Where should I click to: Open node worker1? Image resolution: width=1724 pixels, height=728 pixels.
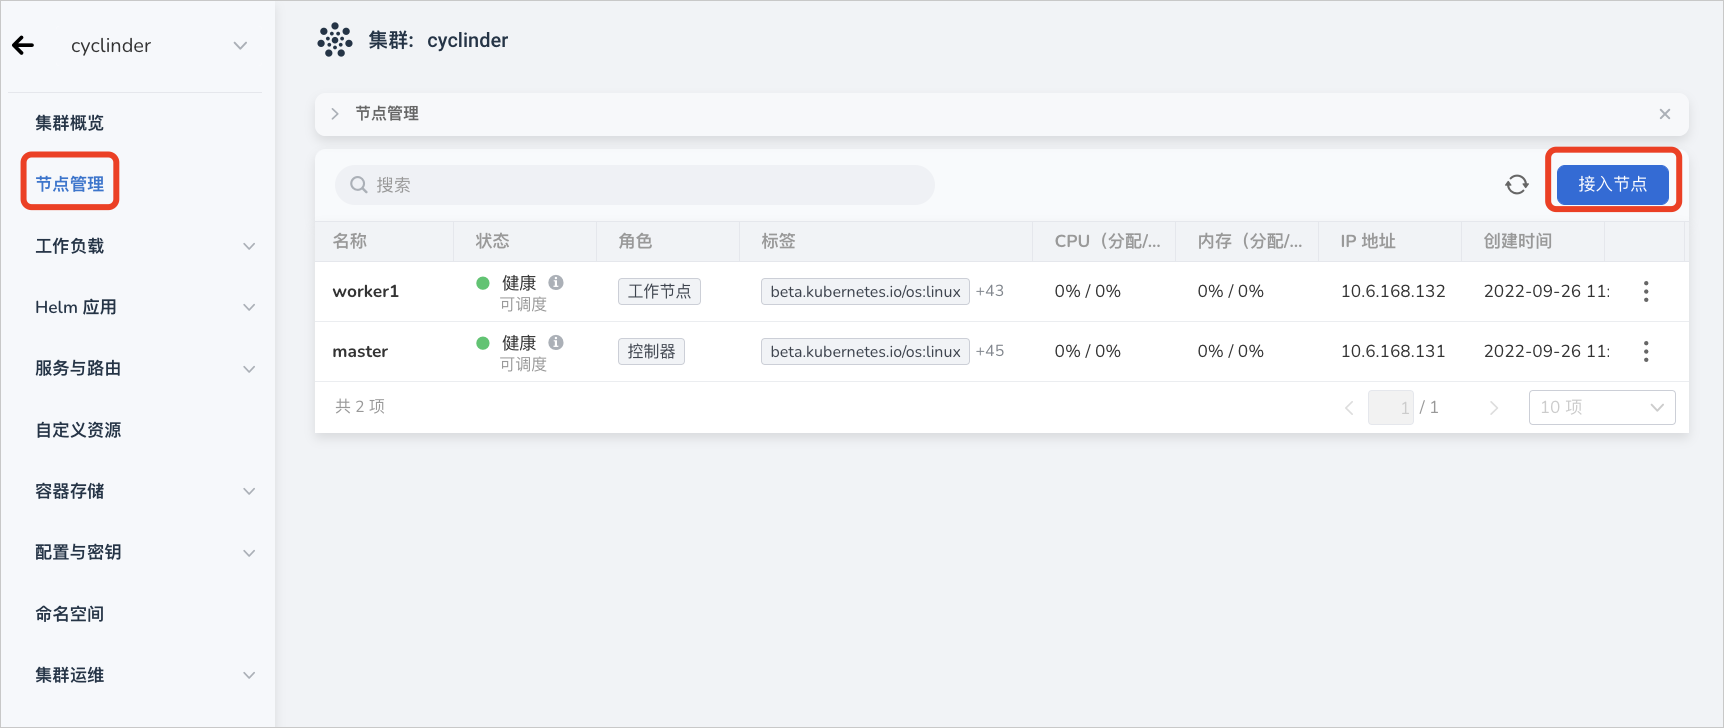pos(366,291)
